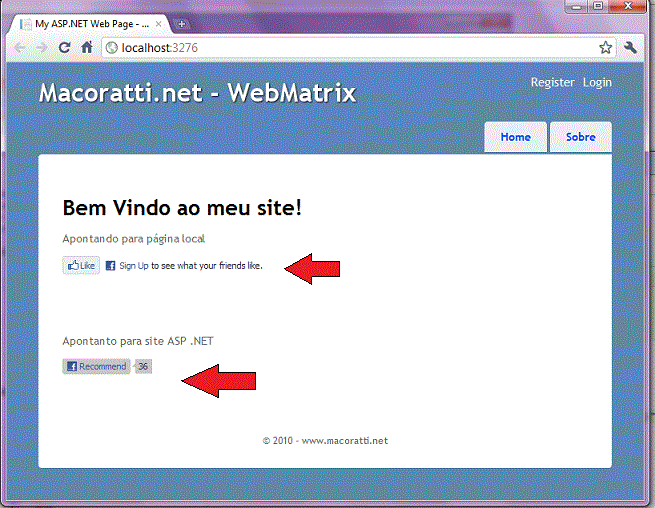The image size is (655, 508).
Task: Close the My ASP.NET Web Page tab
Action: tap(158, 24)
